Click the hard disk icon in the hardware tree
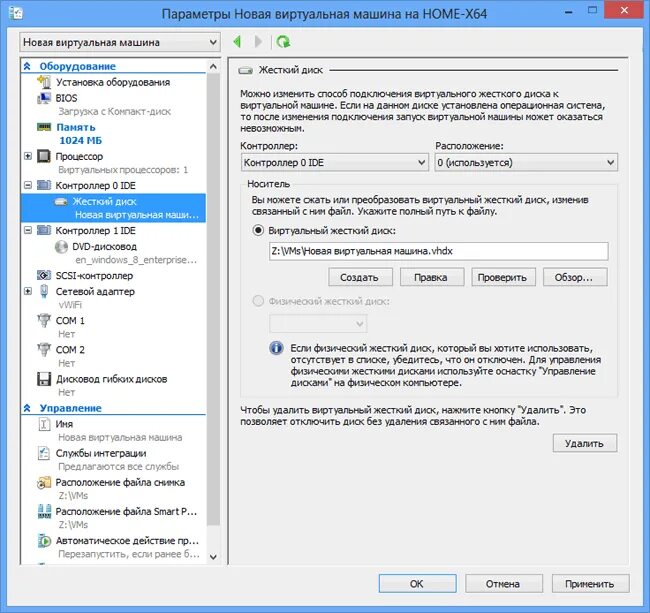Screen dimensions: 650x613 pos(61,202)
